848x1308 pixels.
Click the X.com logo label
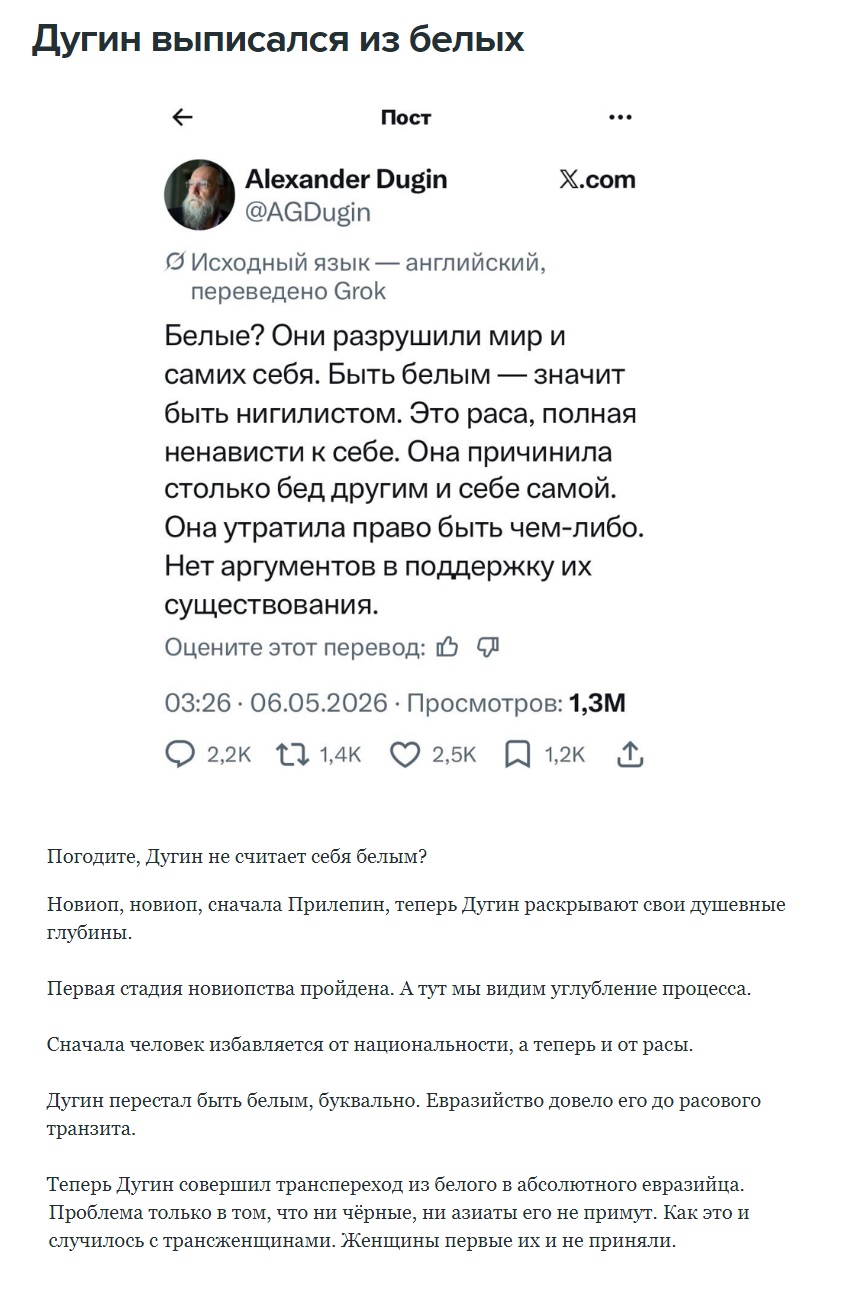point(597,179)
